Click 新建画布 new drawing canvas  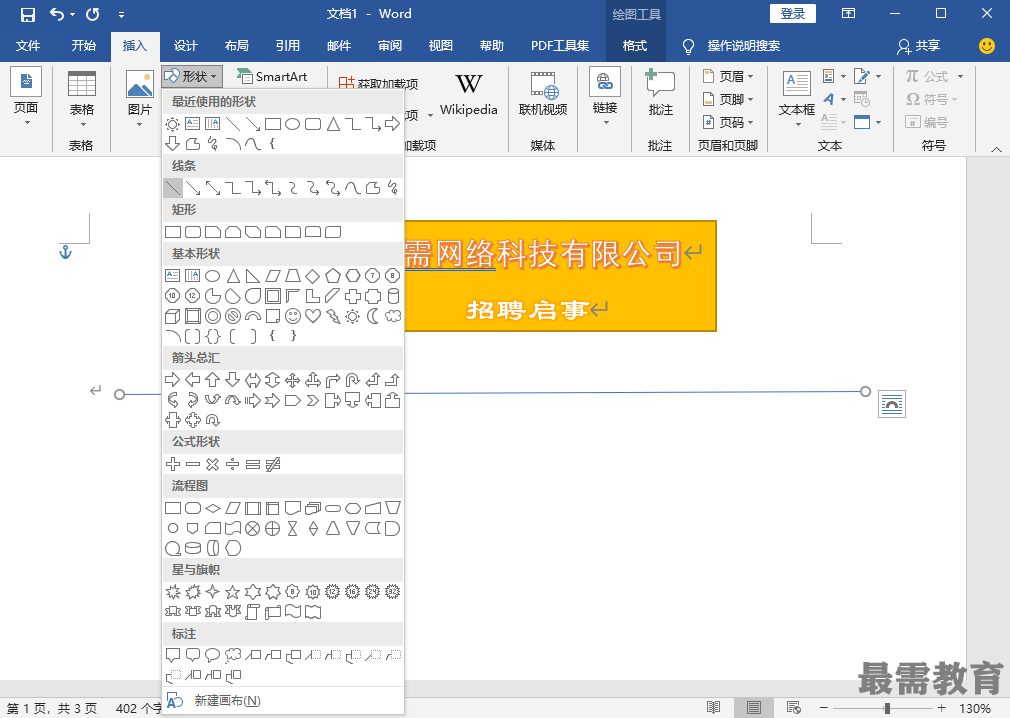[283, 701]
